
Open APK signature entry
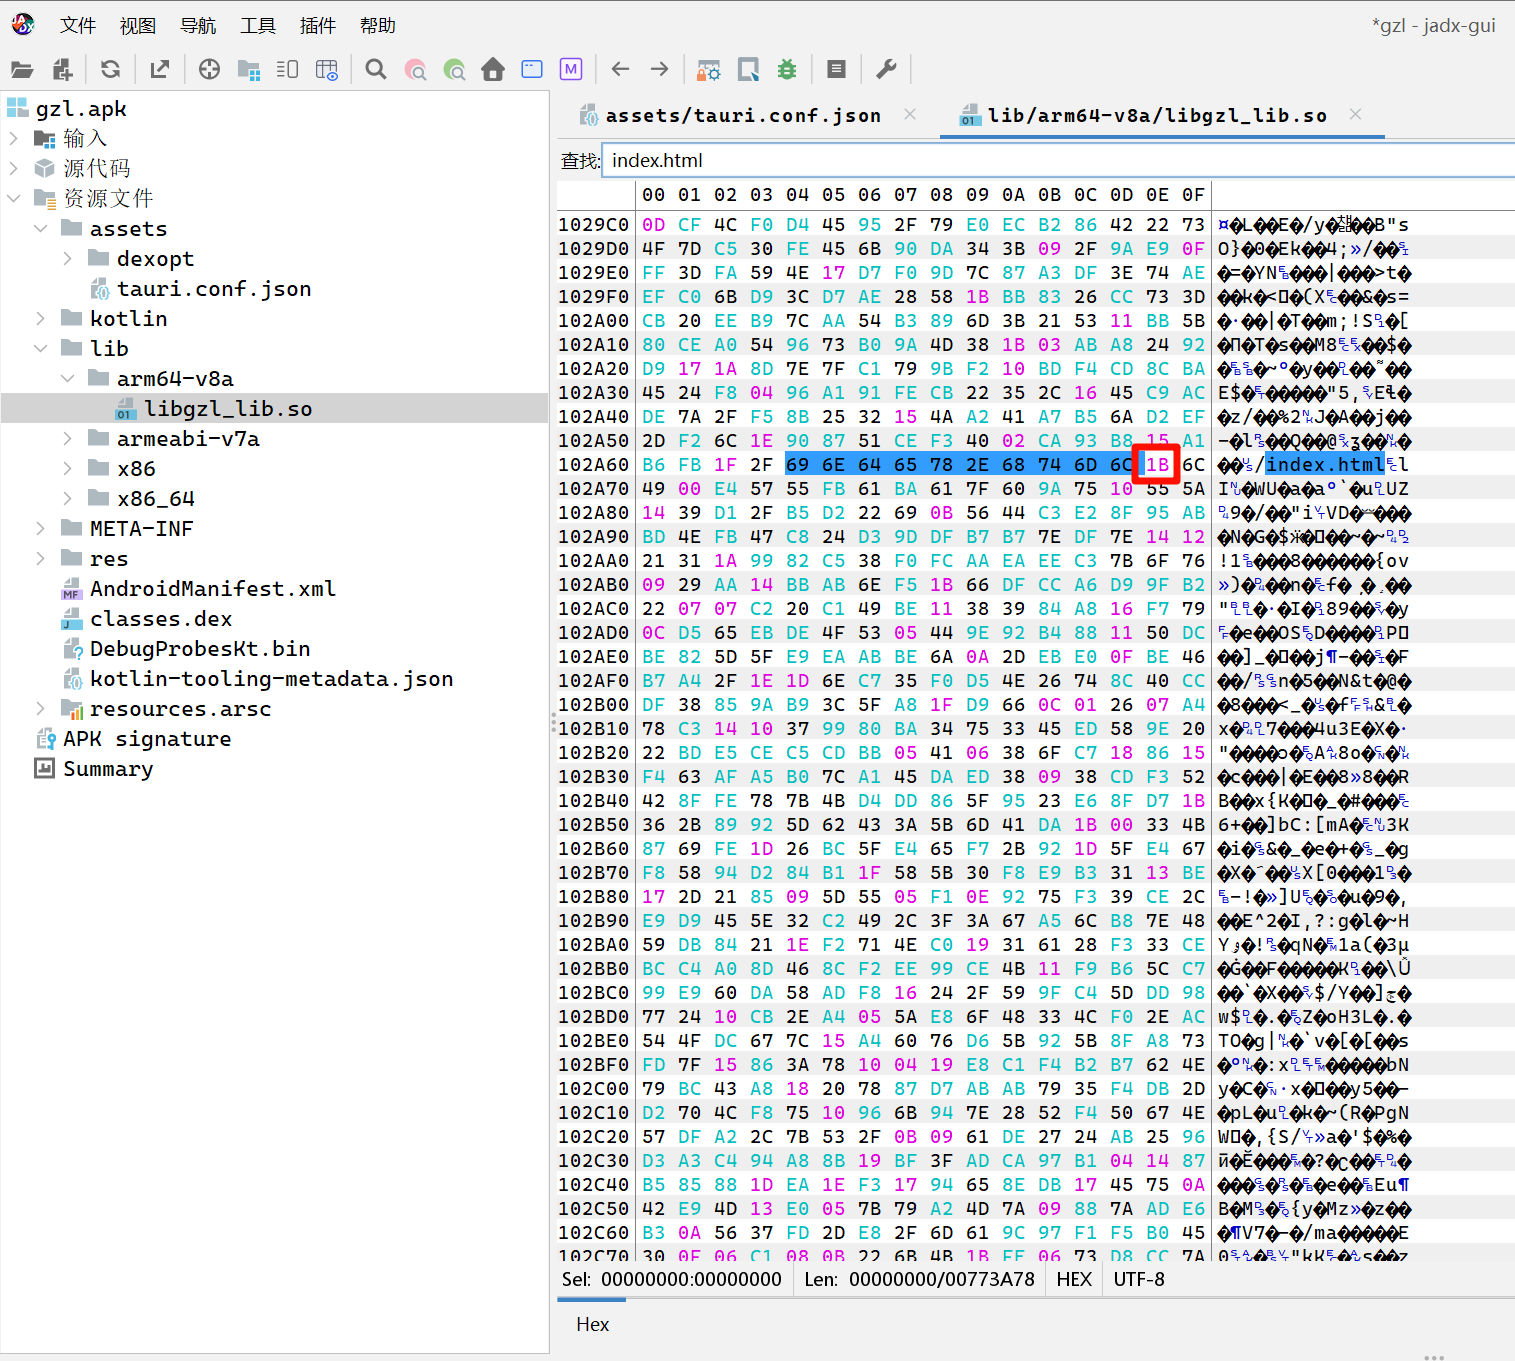(x=147, y=739)
